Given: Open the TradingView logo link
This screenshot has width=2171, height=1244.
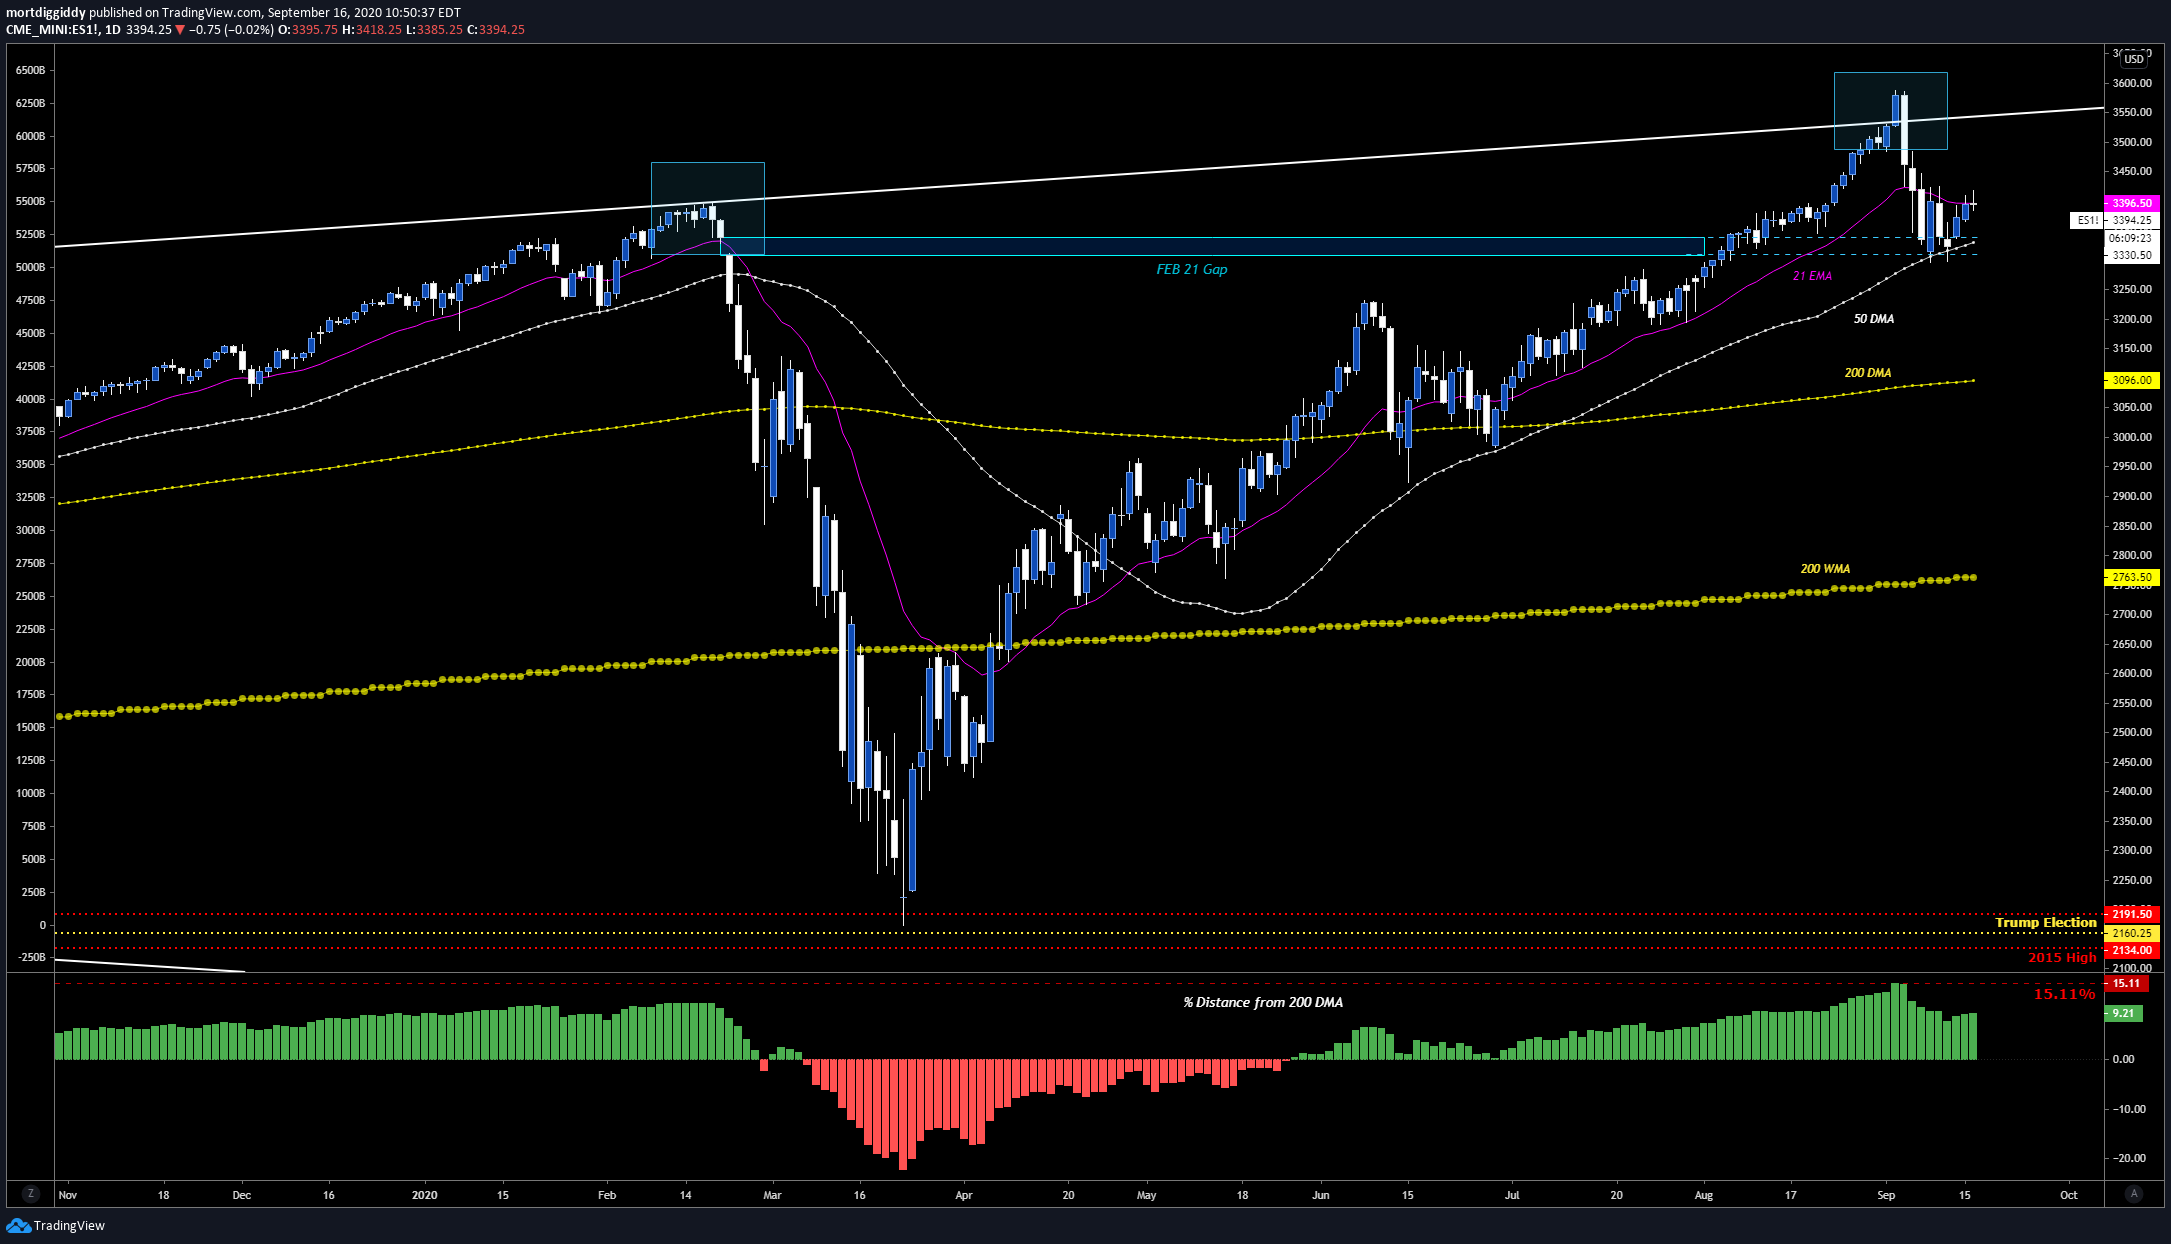Looking at the screenshot, I should pyautogui.click(x=56, y=1226).
